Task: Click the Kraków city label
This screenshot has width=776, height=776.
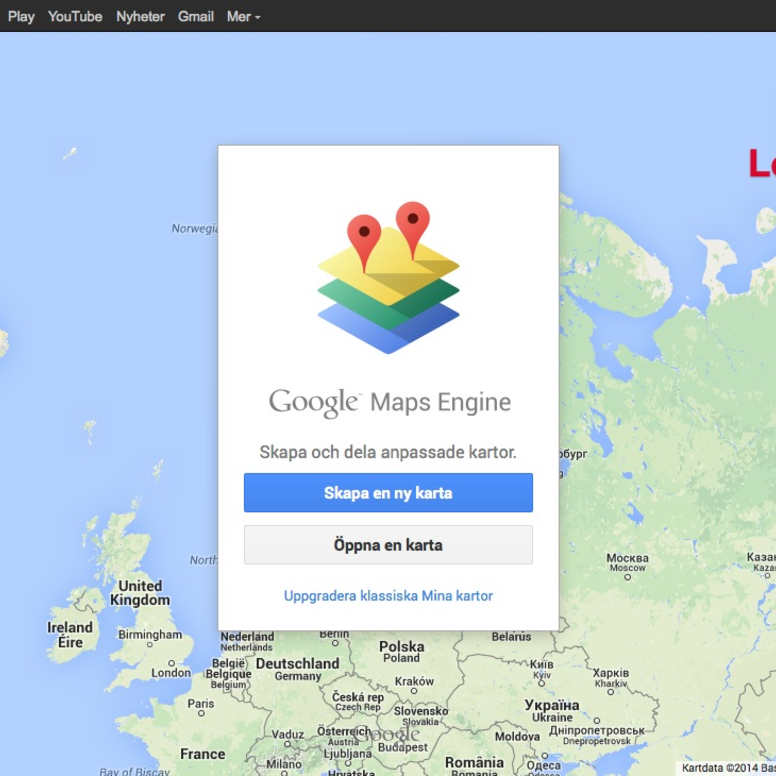Action: pyautogui.click(x=414, y=681)
